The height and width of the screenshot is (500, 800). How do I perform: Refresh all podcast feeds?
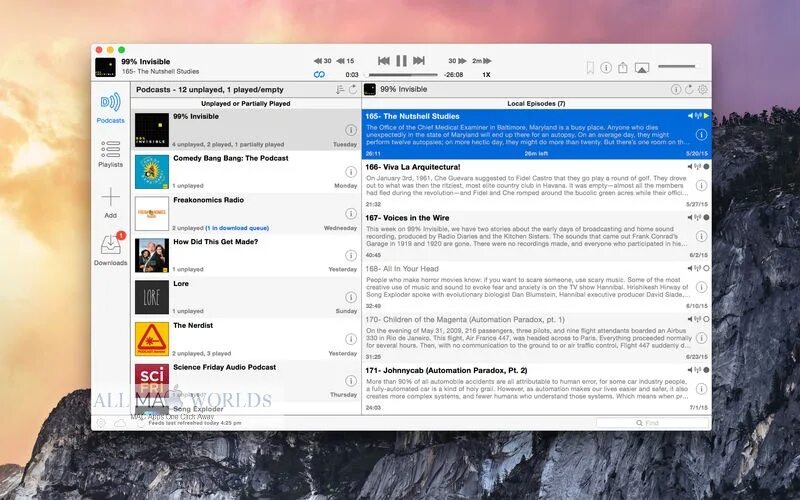[353, 89]
